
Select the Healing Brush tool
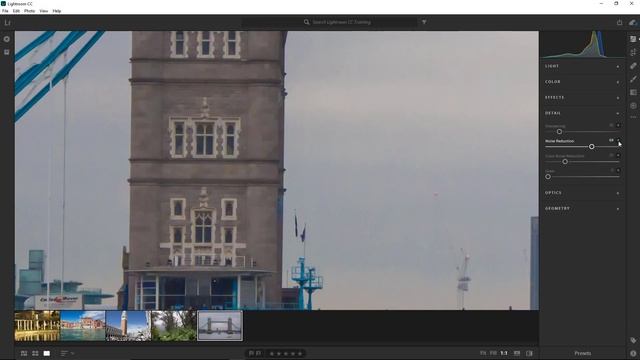coord(633,66)
